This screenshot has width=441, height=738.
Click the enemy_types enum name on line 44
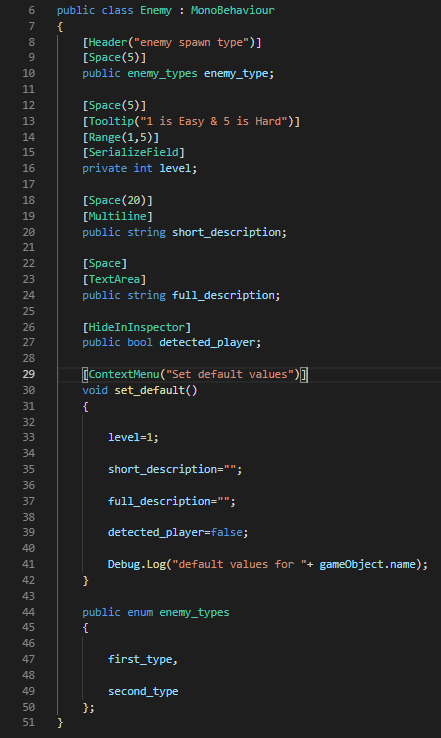point(194,612)
